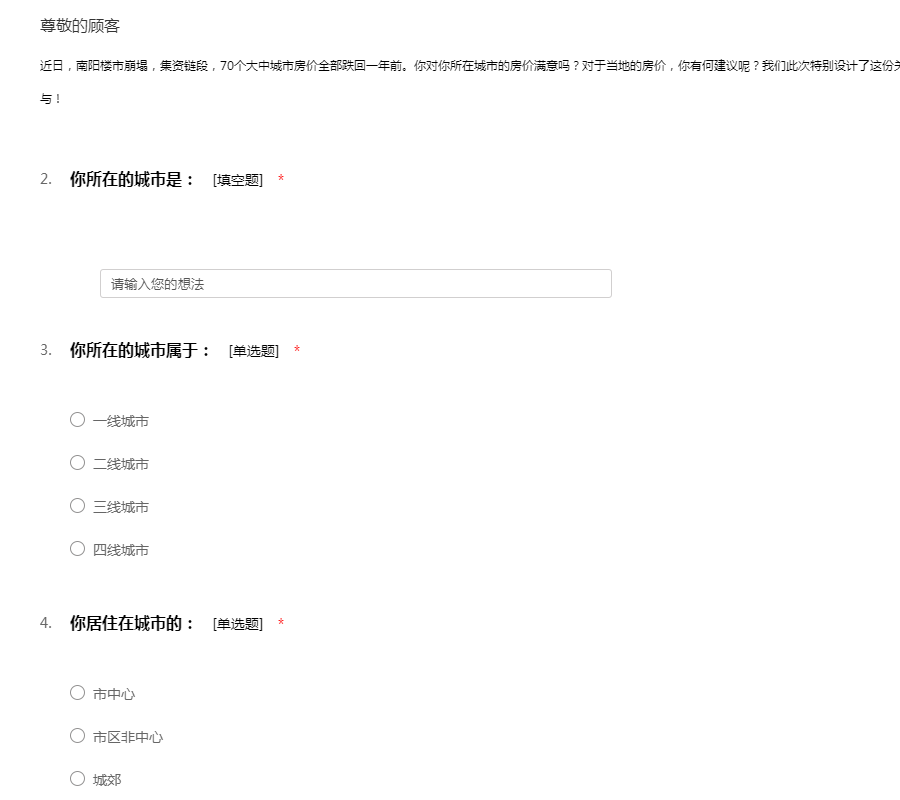This screenshot has height=800, width=900.
Task: Click question title 你所在的城市是
Action: 132,180
